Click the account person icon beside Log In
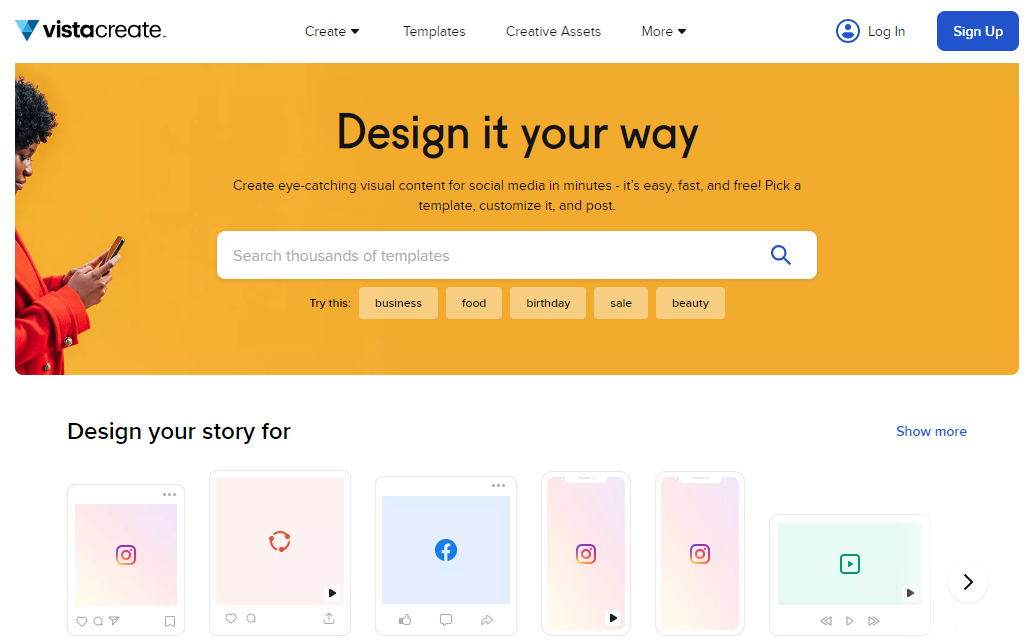Viewport: 1030px width, 642px height. pyautogui.click(x=848, y=31)
